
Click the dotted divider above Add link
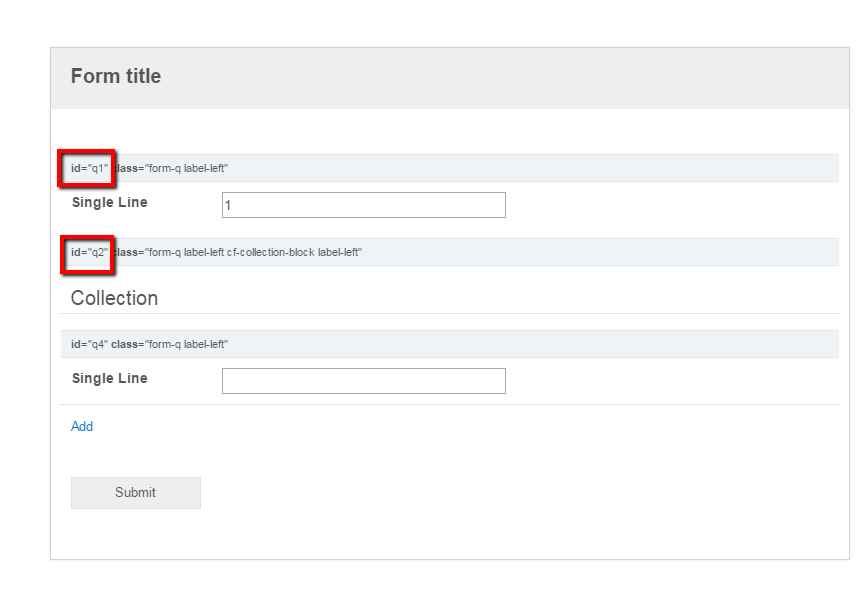[x=450, y=404]
